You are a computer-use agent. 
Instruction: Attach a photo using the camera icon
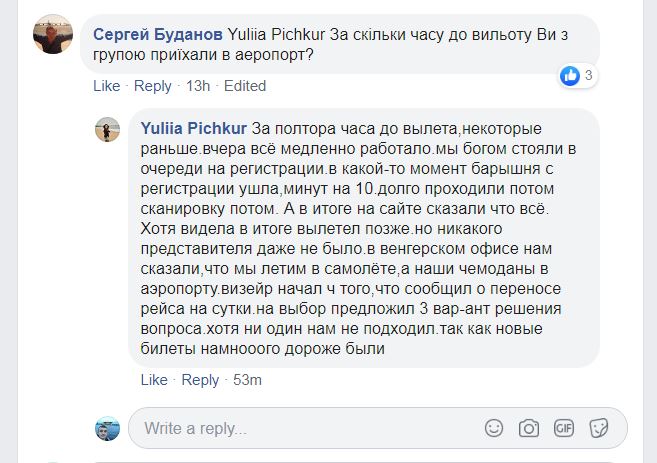529,428
